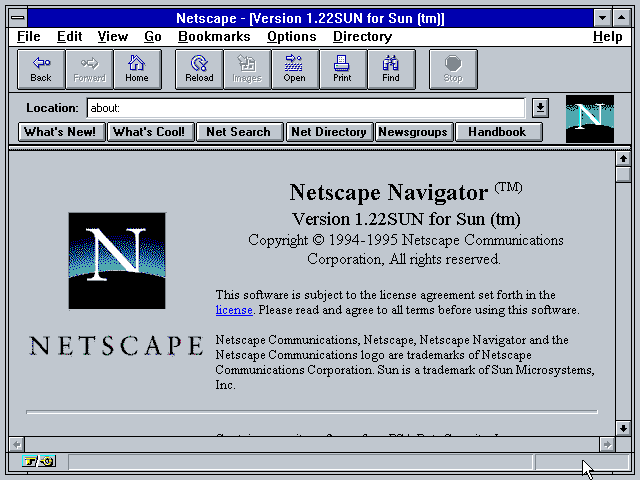Click the Newsgroups button
Viewport: 640px width, 480px height.
(413, 132)
